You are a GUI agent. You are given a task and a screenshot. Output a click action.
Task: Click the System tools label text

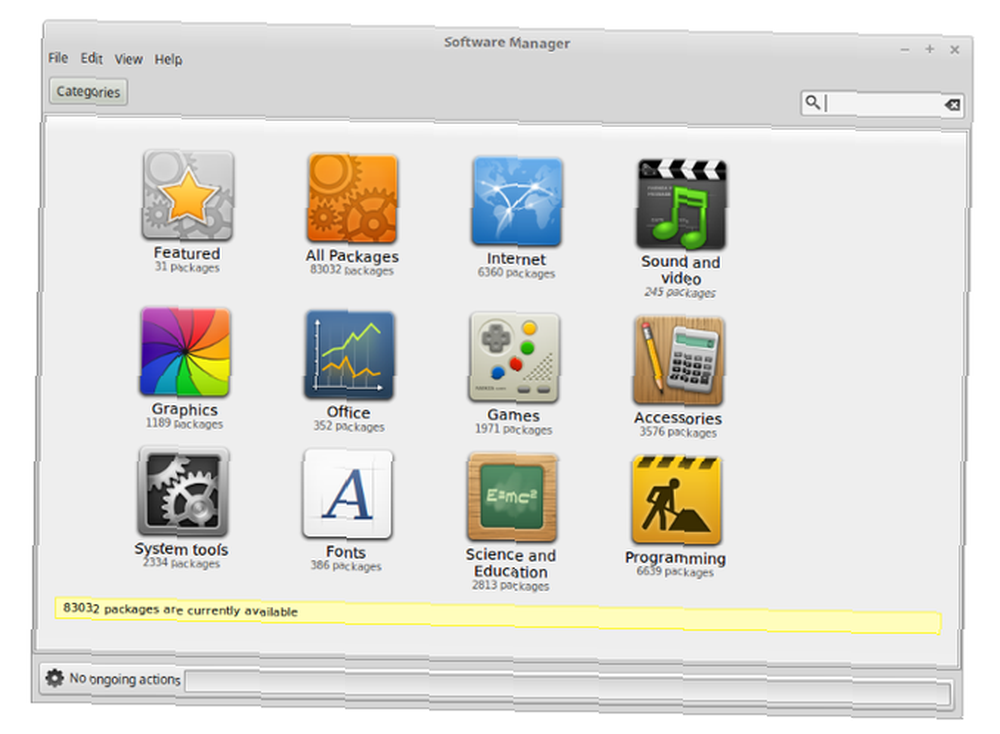pos(181,549)
